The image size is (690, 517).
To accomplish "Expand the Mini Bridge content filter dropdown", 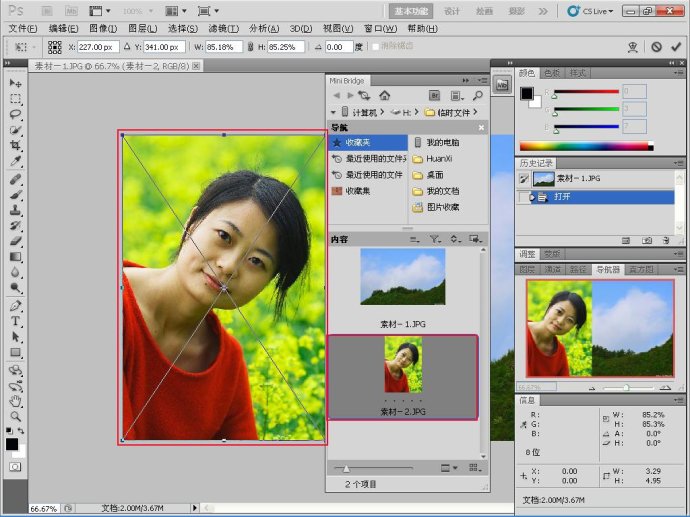I will (435, 239).
